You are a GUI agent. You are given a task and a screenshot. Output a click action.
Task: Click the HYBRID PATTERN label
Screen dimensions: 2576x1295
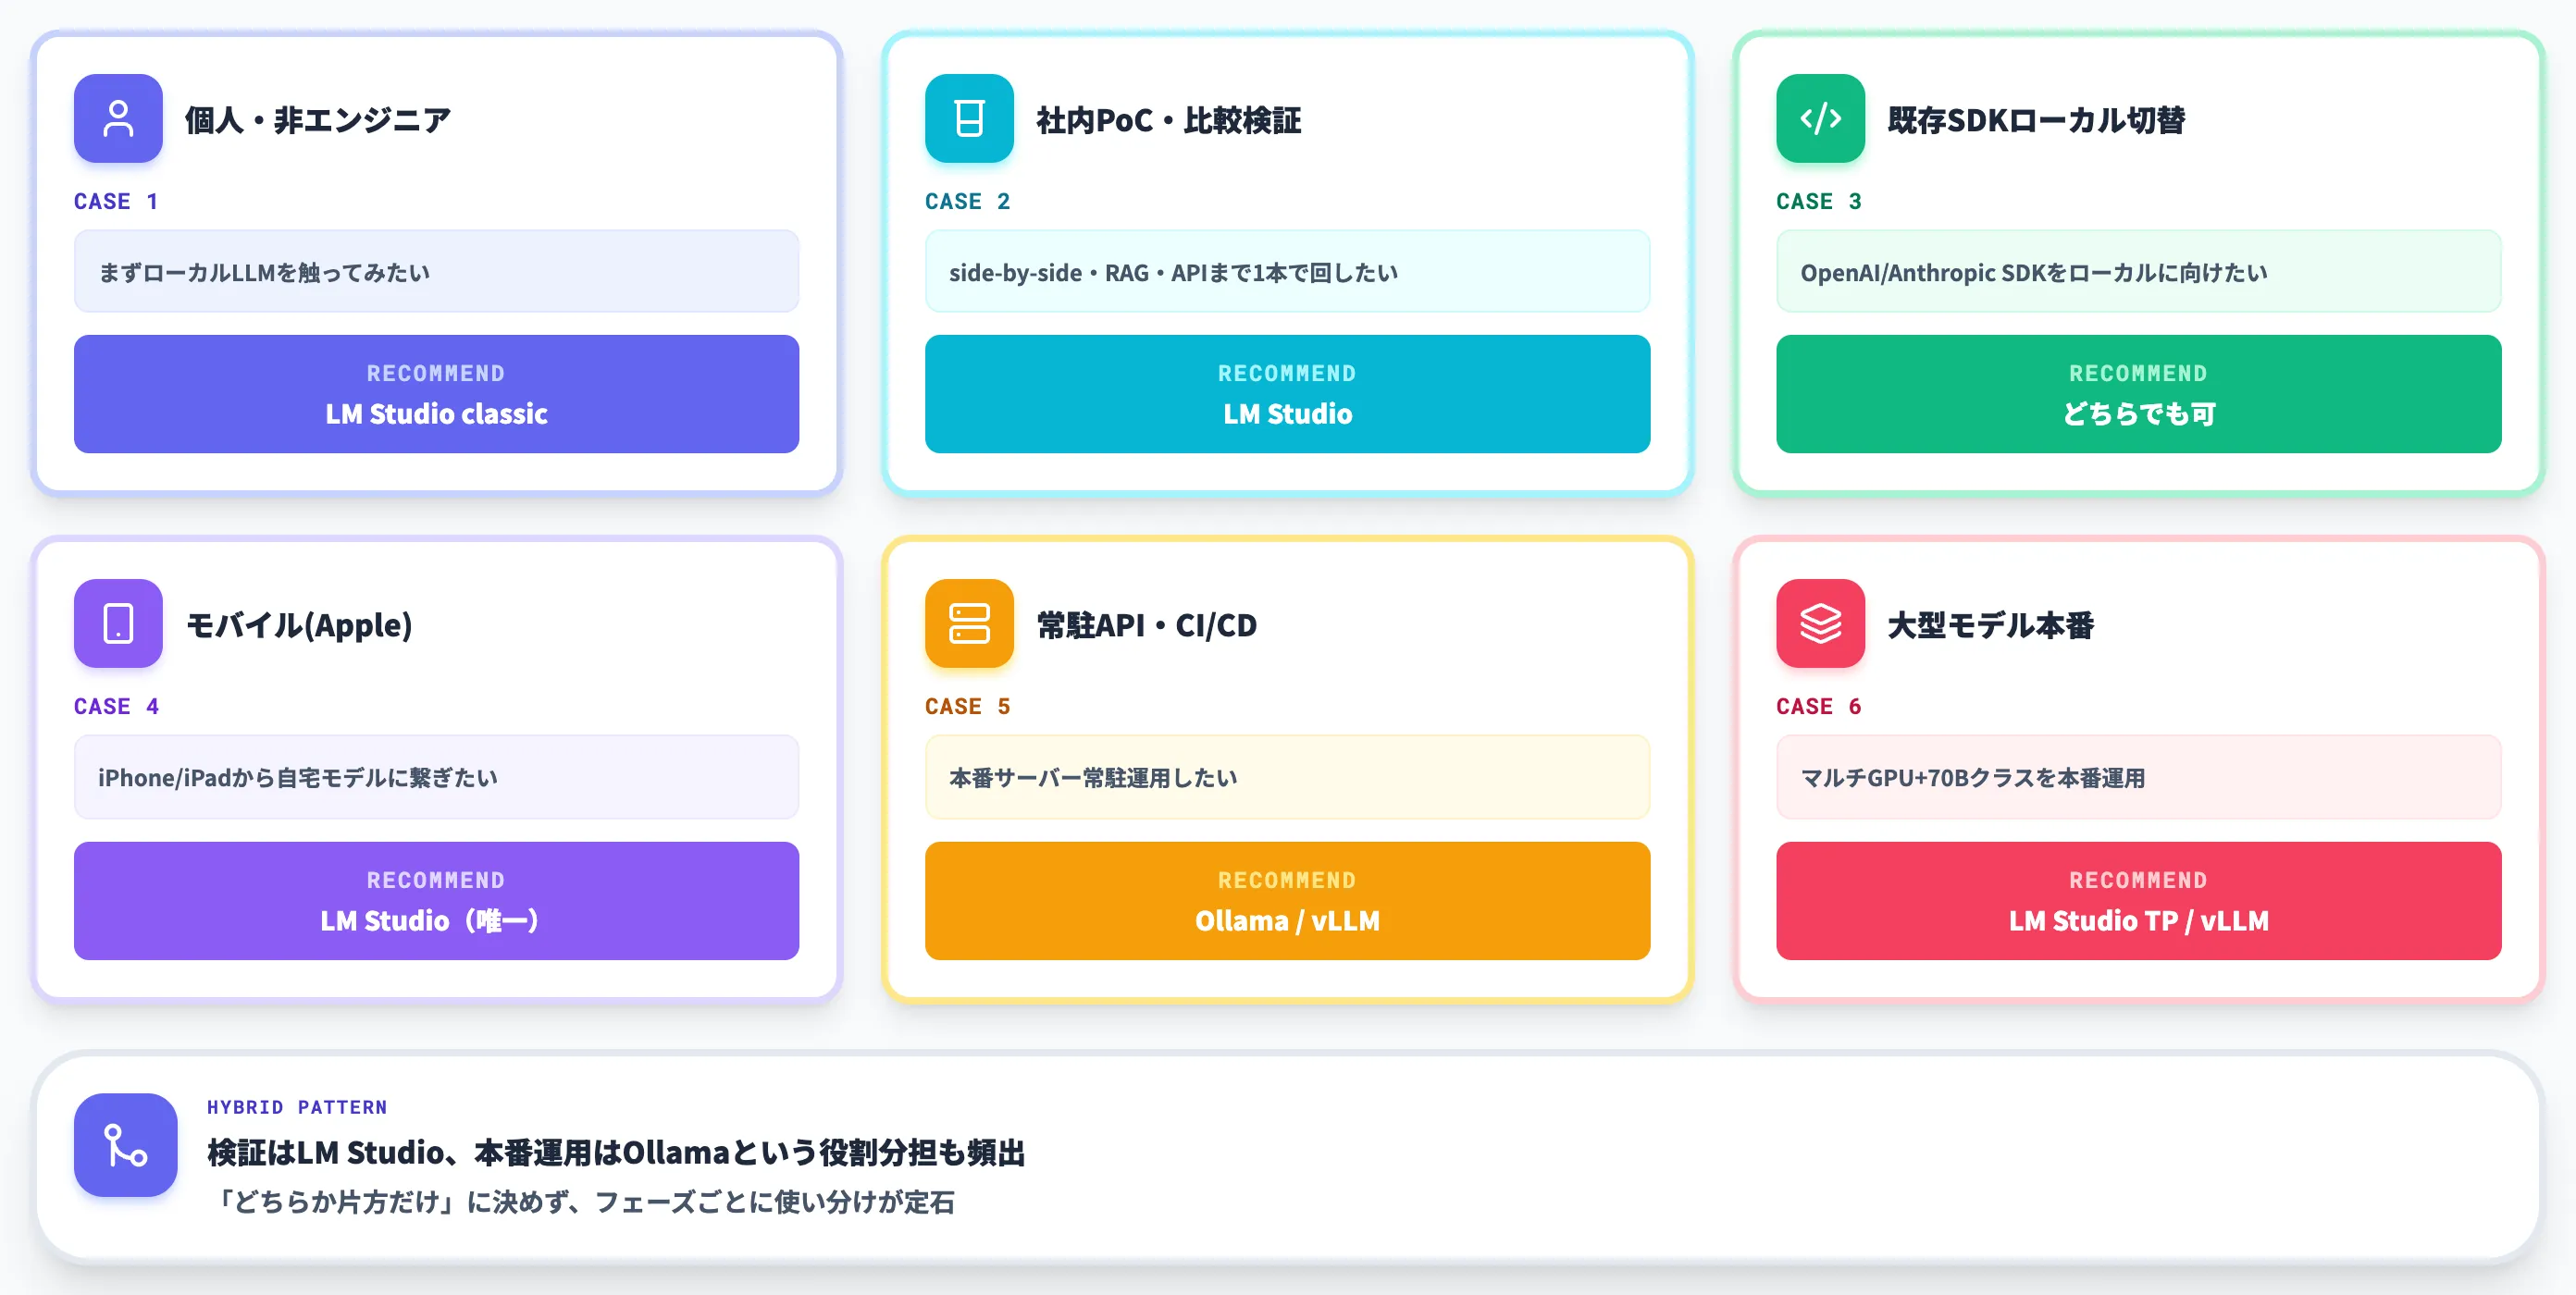297,1107
